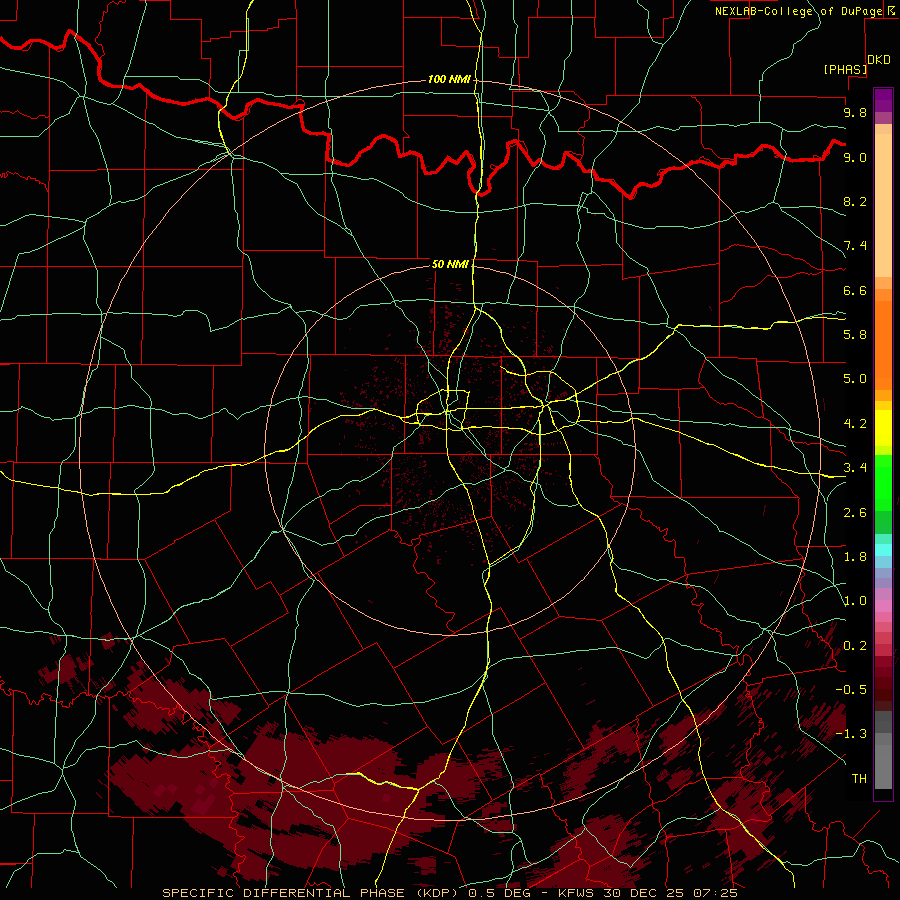Click the 0.2 scale value

click(x=855, y=646)
